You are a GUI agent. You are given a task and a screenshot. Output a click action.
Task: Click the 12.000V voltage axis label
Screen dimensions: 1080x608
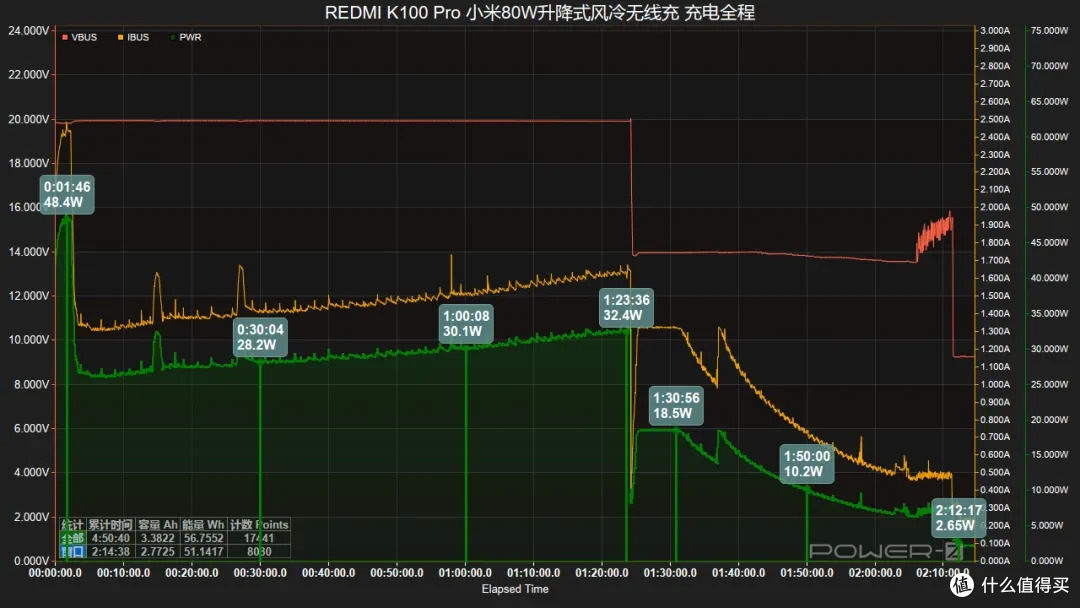[28, 295]
